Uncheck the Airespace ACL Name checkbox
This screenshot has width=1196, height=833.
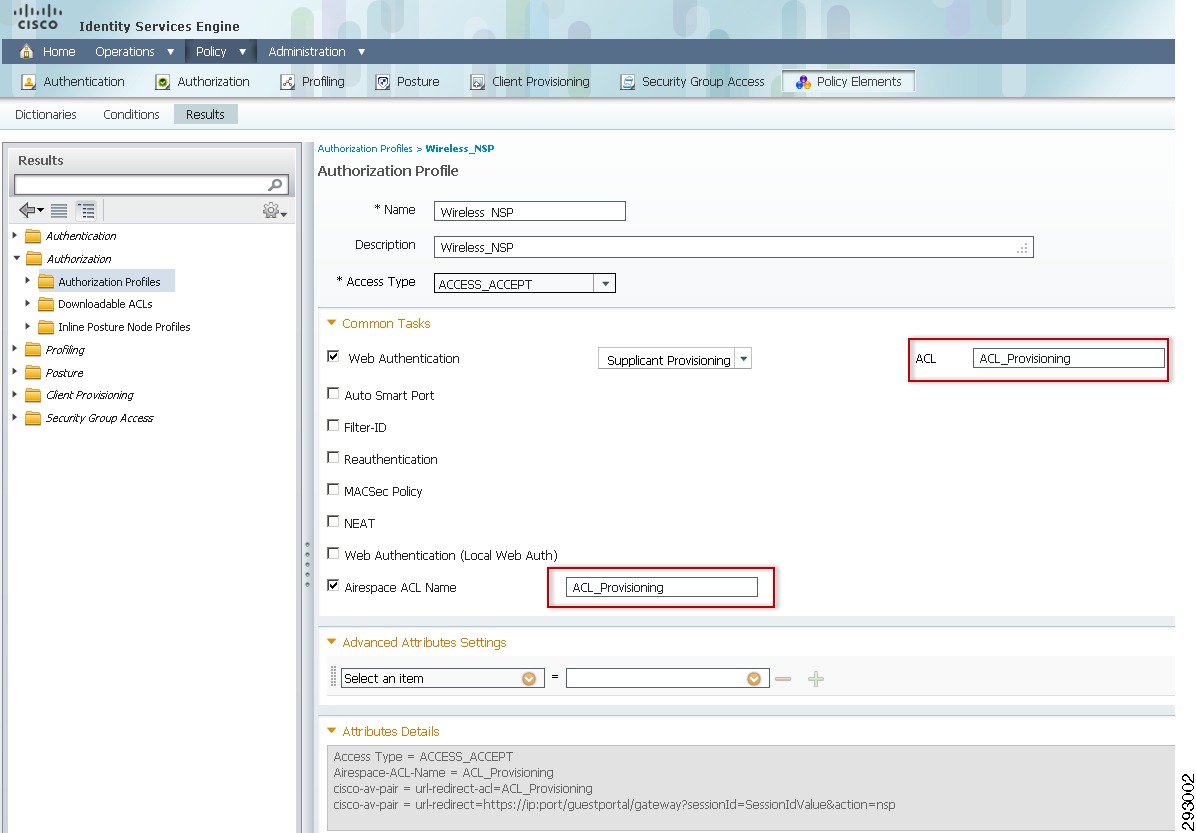[333, 586]
